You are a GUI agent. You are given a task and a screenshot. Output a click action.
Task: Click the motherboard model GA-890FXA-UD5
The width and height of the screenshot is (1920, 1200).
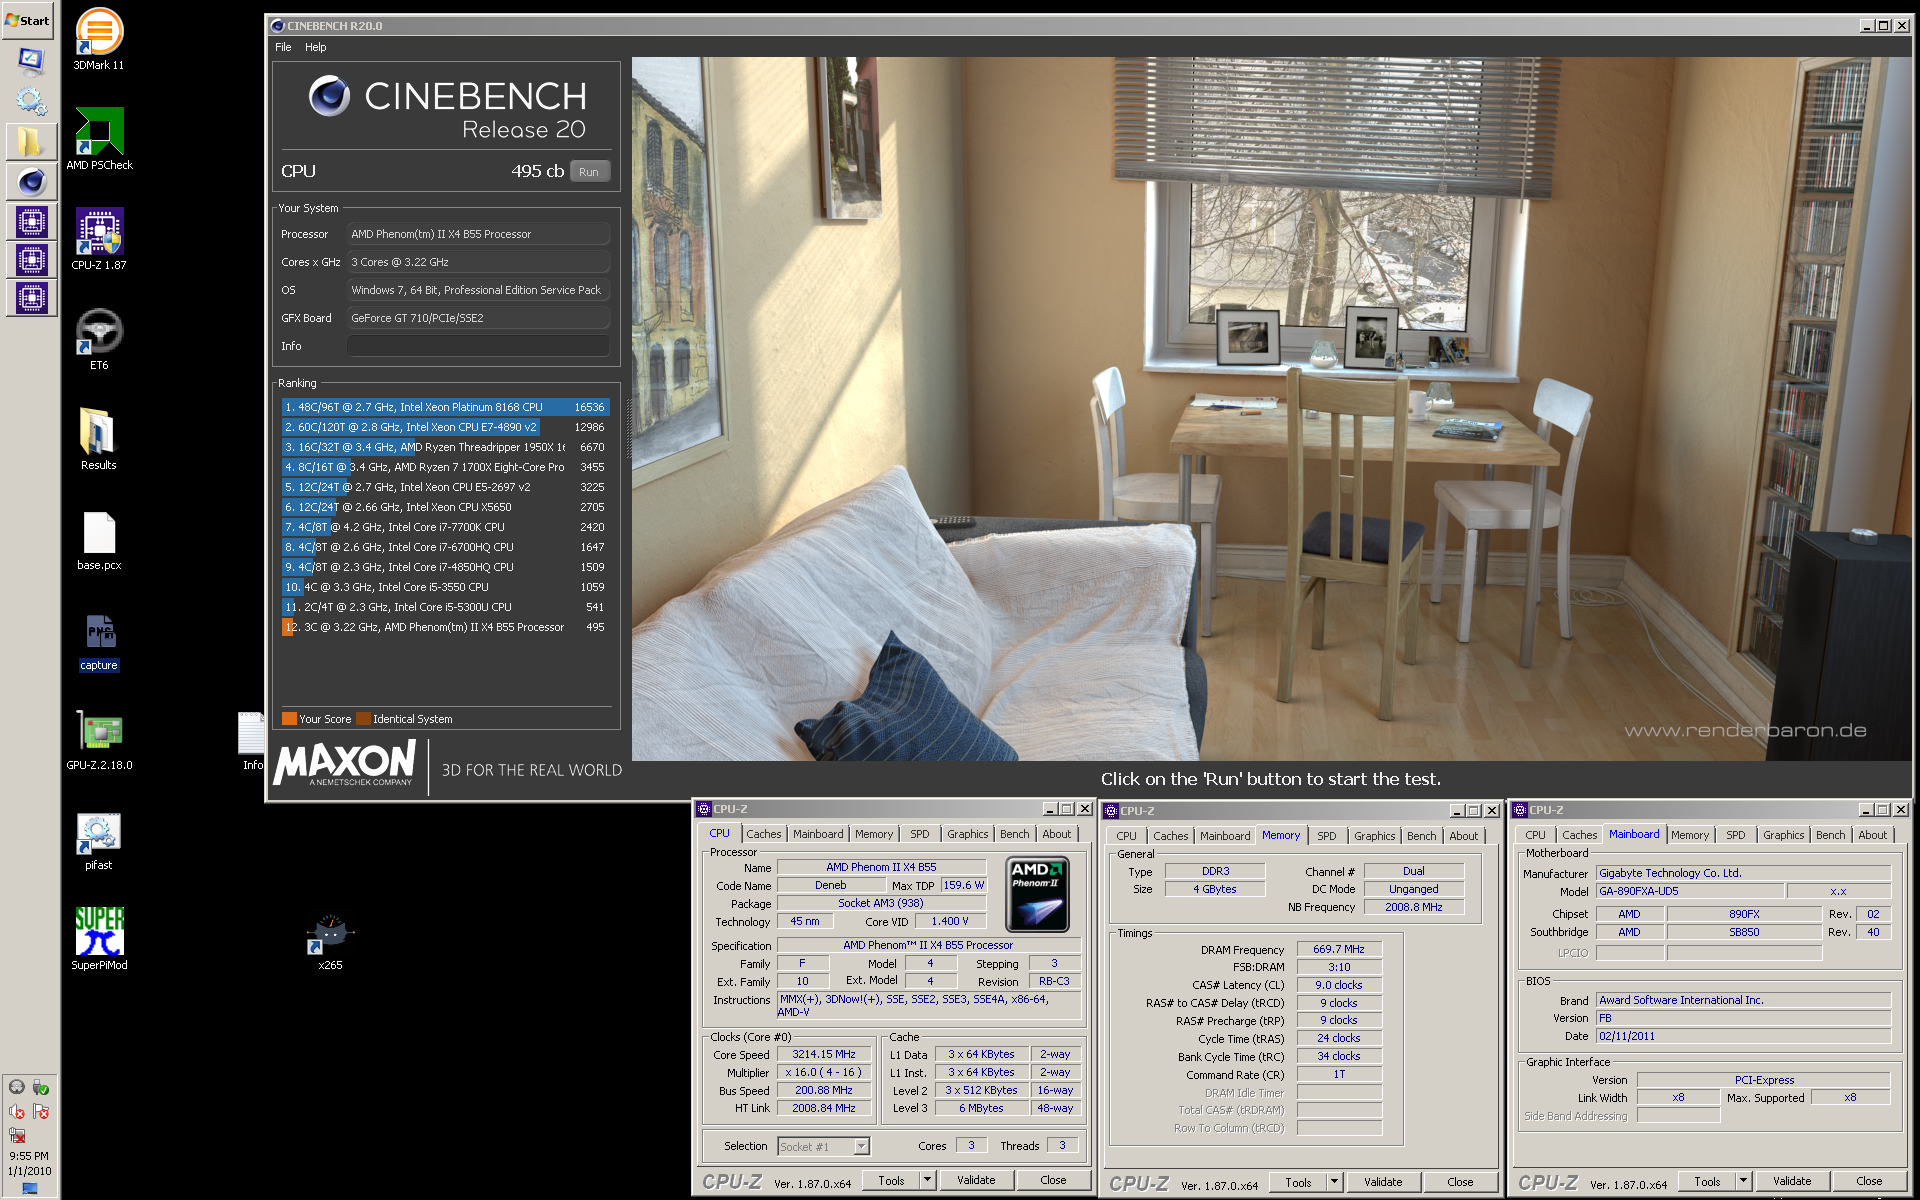click(1688, 891)
